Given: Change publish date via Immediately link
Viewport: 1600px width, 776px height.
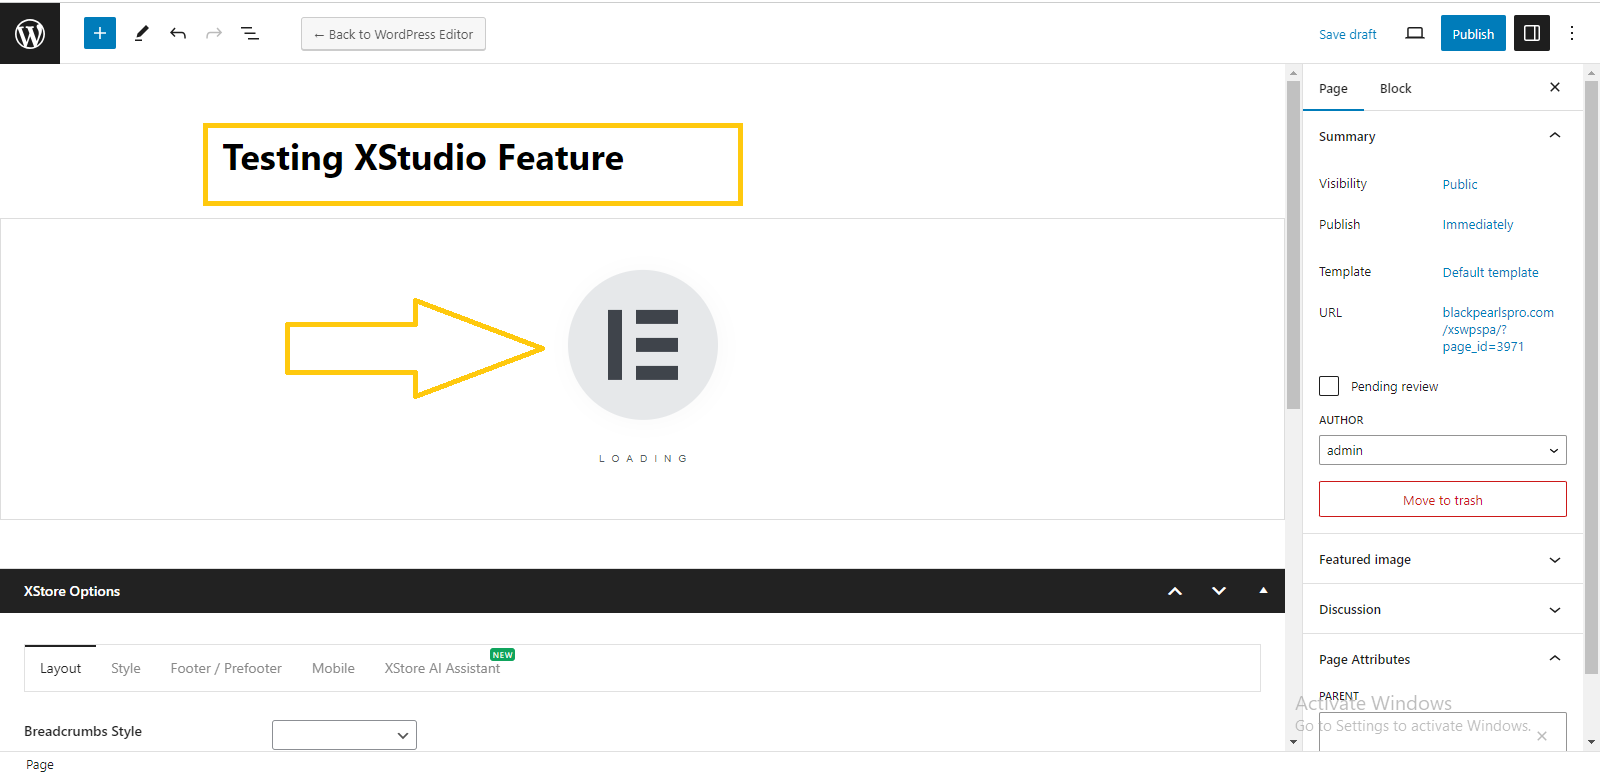Looking at the screenshot, I should coord(1478,224).
